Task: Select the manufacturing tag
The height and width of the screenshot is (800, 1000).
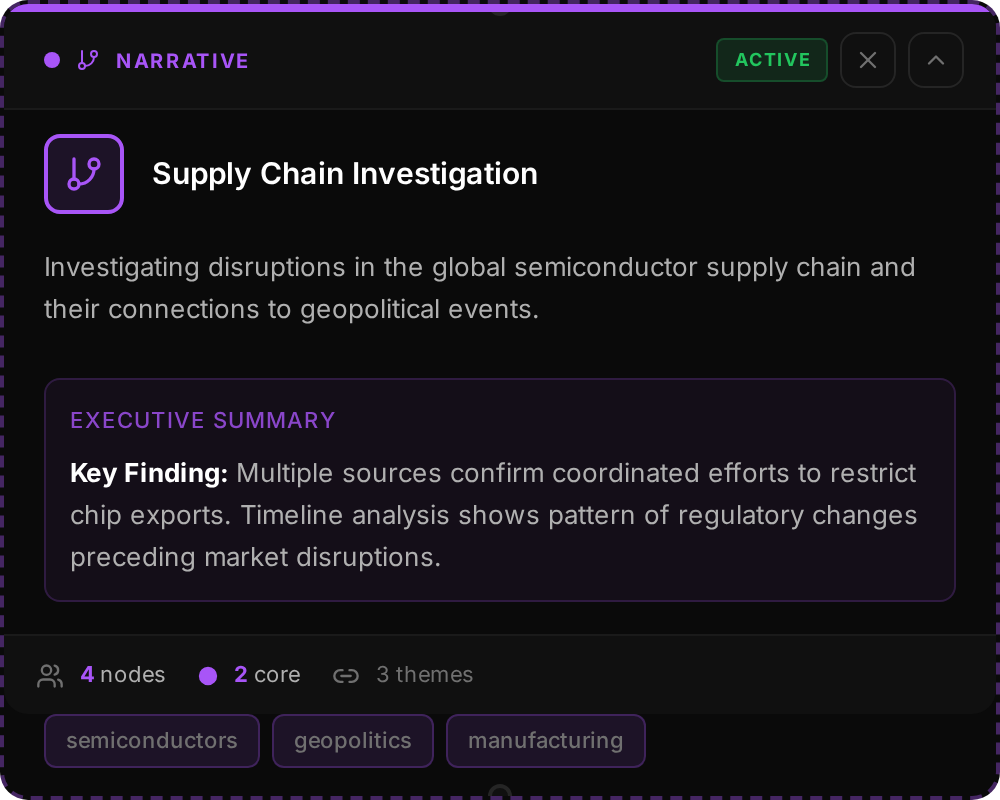Action: click(546, 741)
